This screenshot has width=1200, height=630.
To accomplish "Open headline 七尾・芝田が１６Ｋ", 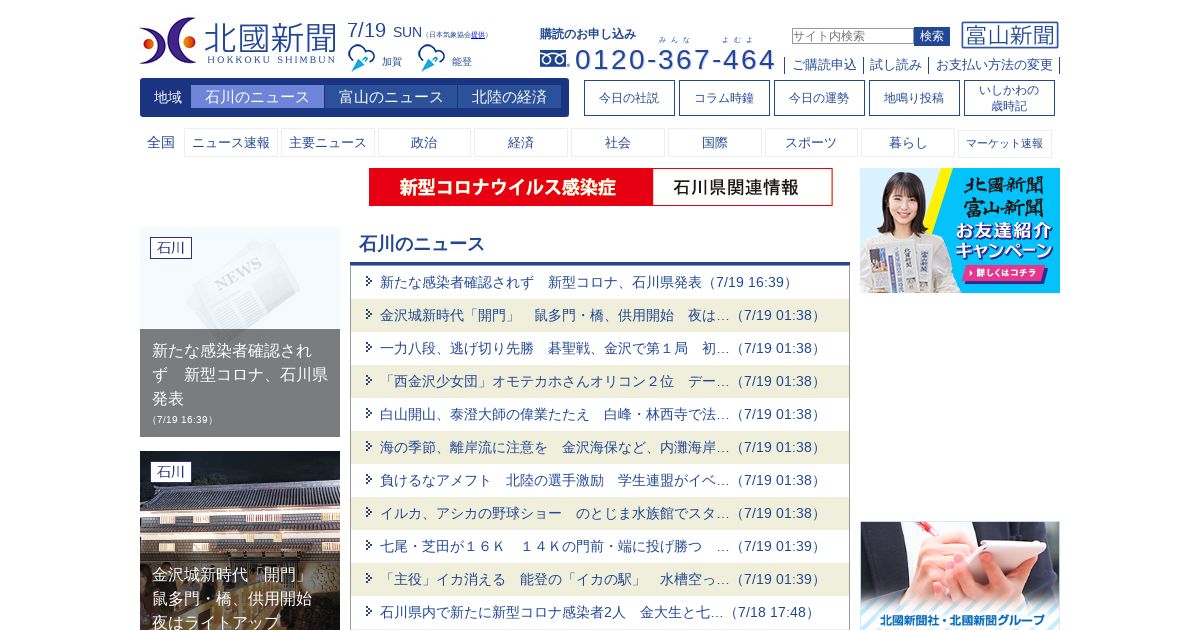I will 602,546.
